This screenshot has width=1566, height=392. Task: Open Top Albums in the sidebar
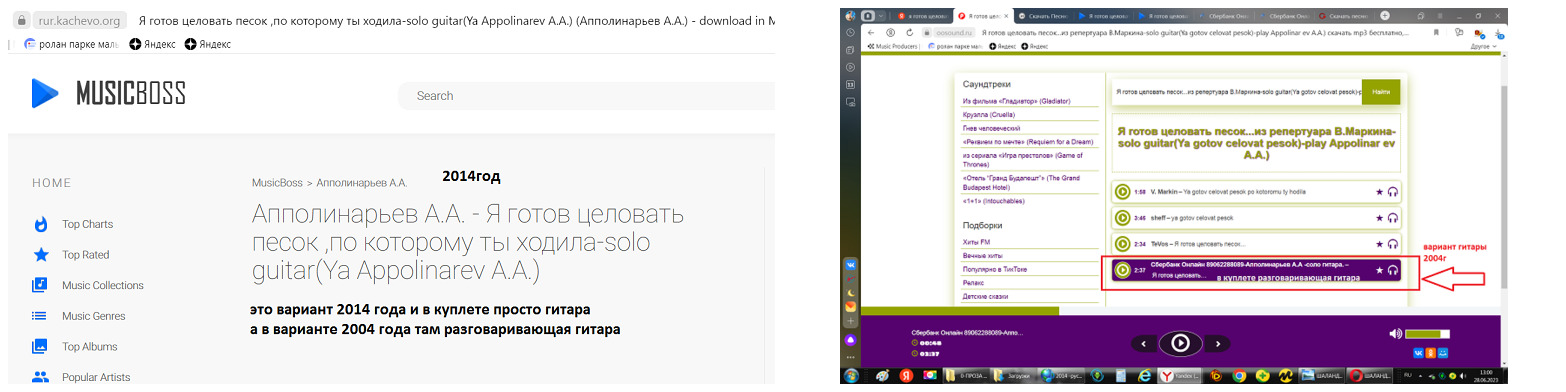coord(89,347)
